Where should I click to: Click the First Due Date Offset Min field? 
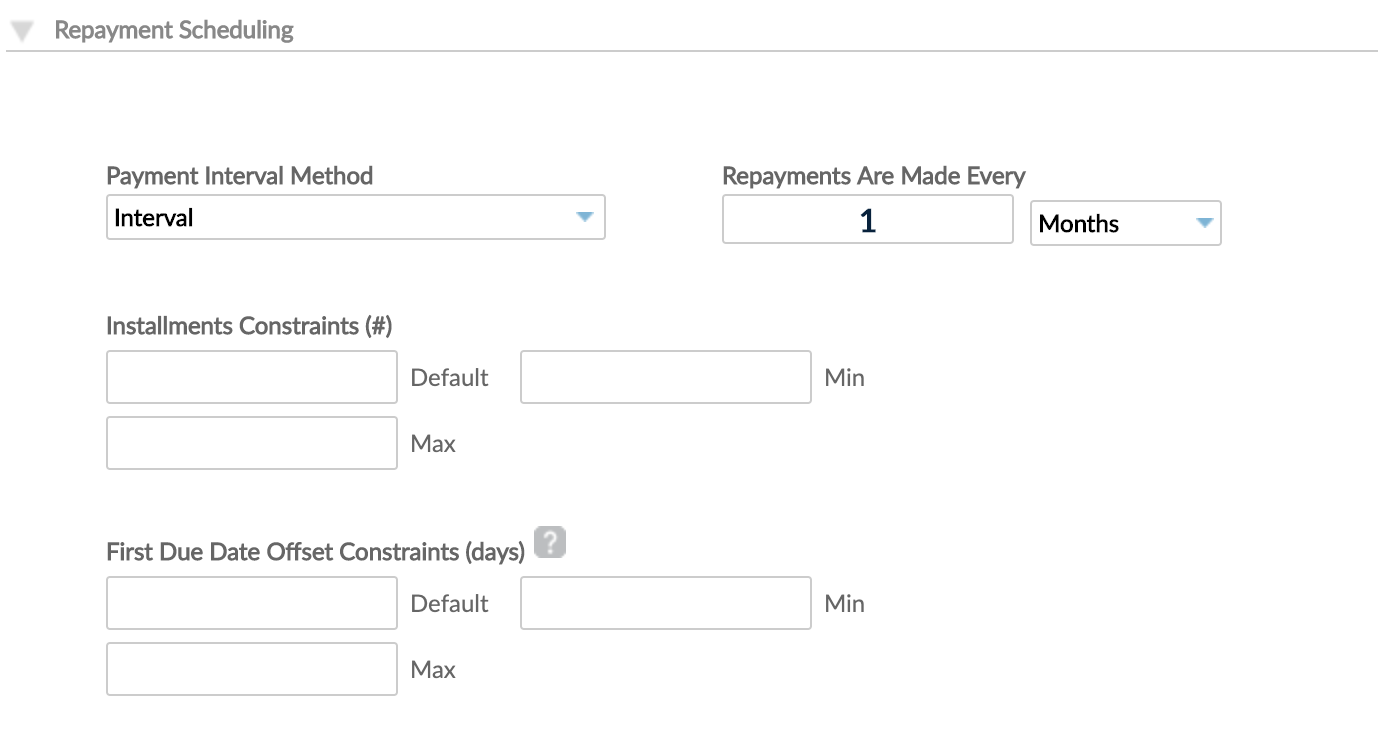(665, 603)
